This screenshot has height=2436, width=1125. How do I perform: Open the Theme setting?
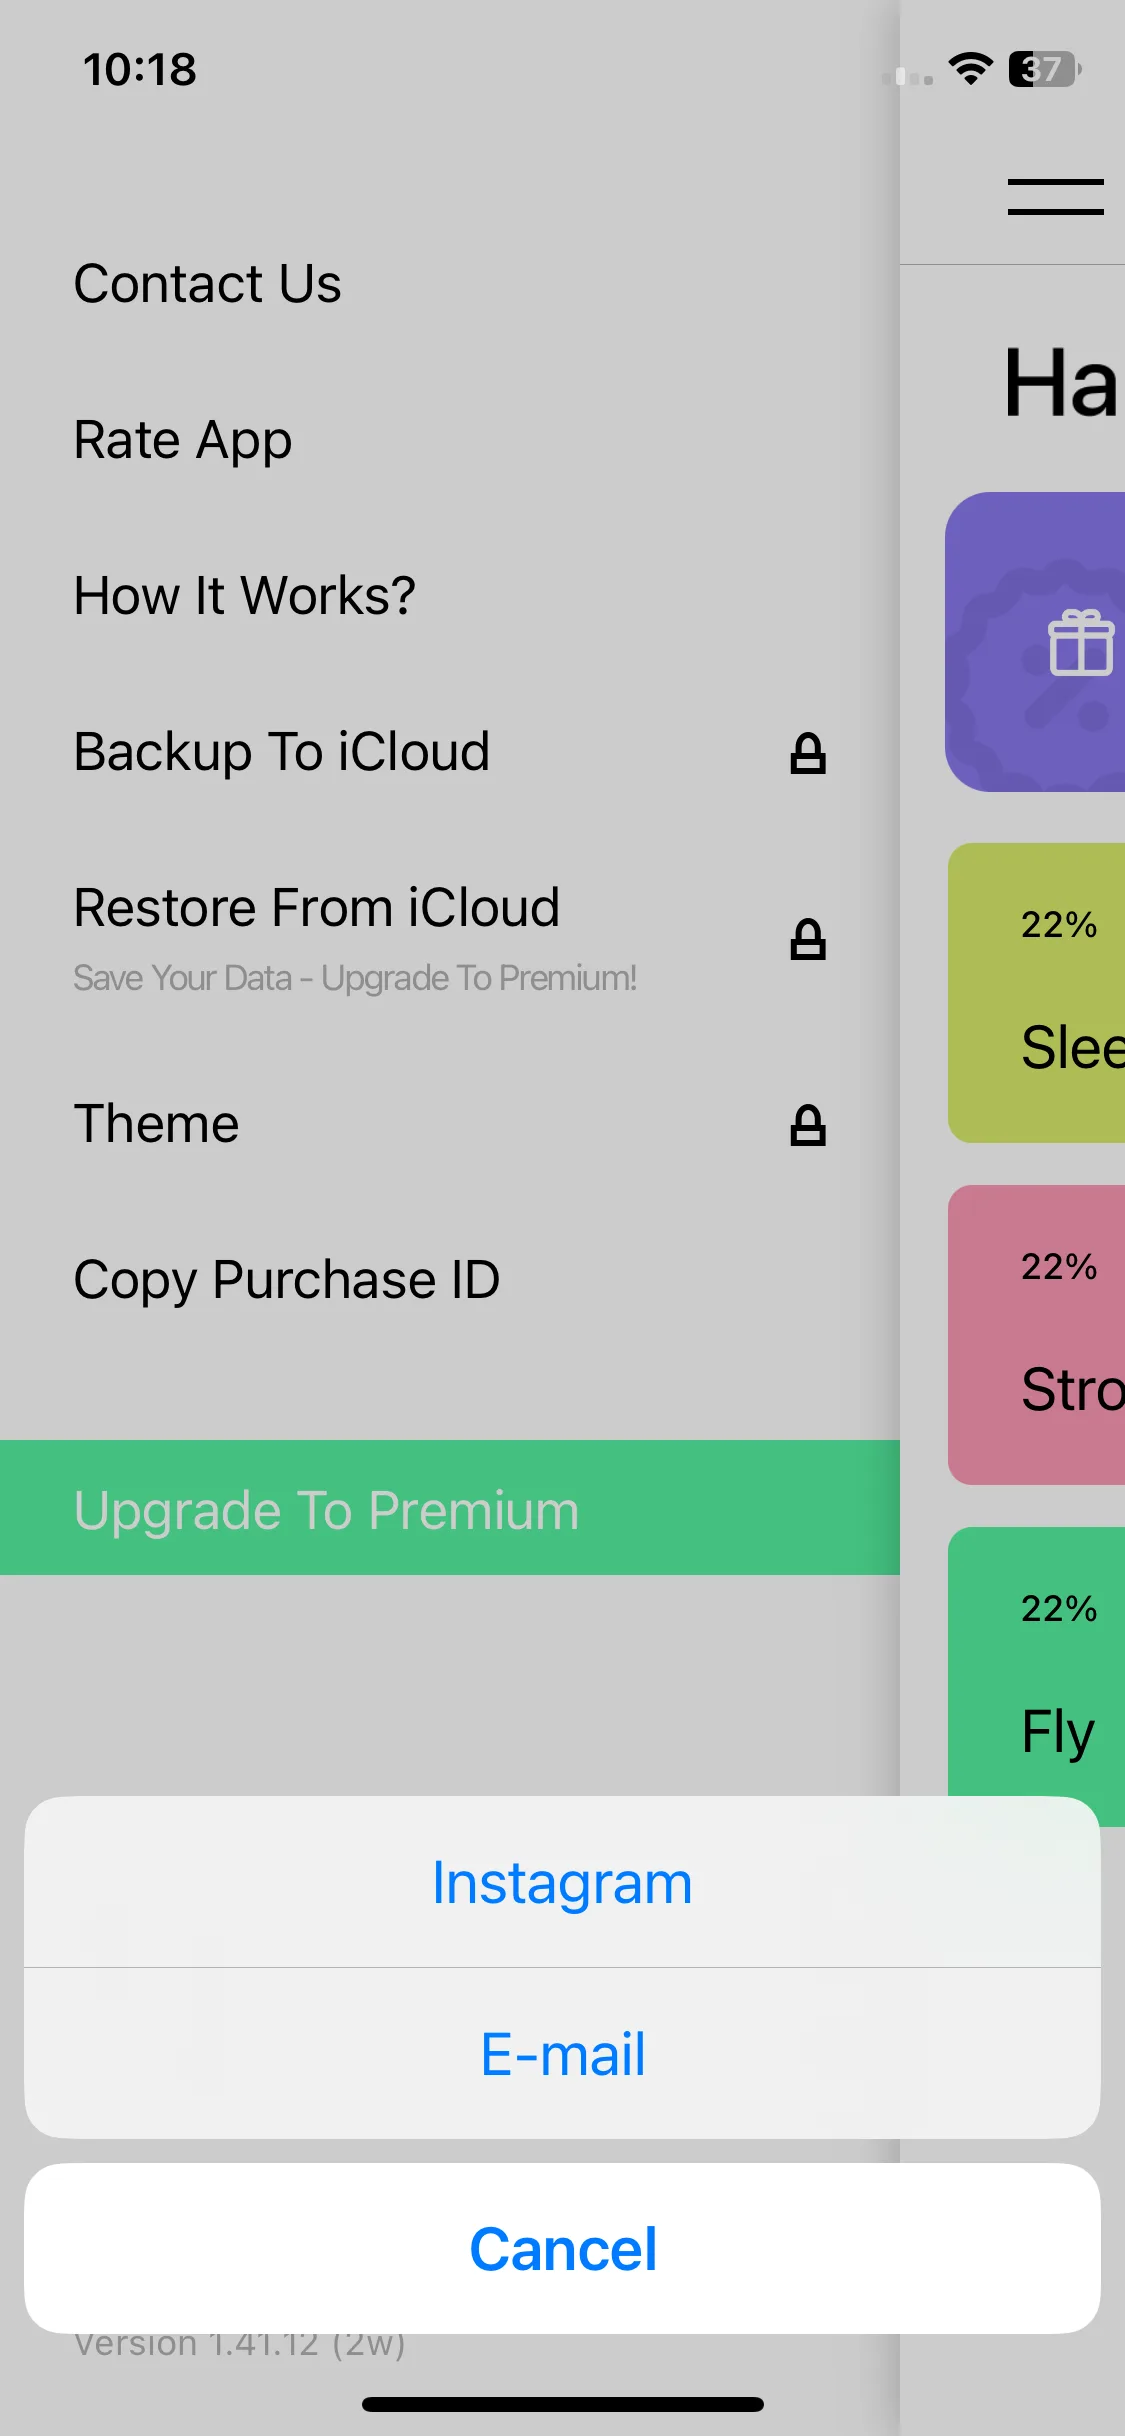click(x=450, y=1124)
